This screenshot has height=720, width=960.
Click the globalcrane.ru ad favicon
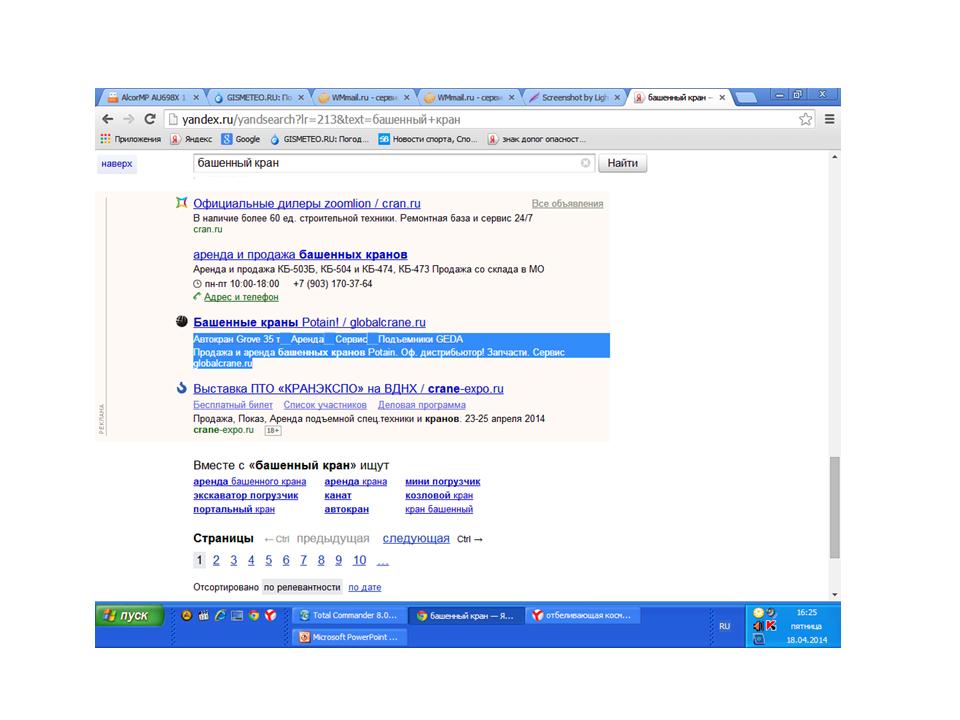pyautogui.click(x=181, y=321)
